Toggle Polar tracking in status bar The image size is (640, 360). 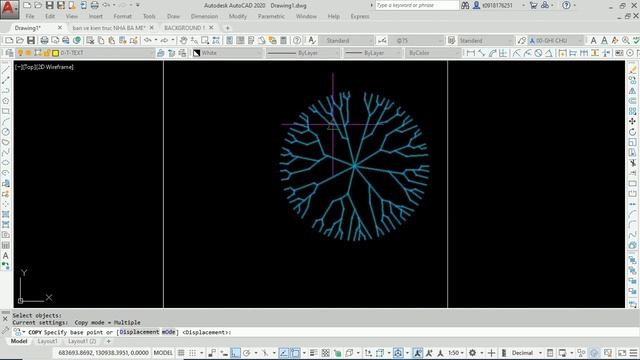pos(247,353)
